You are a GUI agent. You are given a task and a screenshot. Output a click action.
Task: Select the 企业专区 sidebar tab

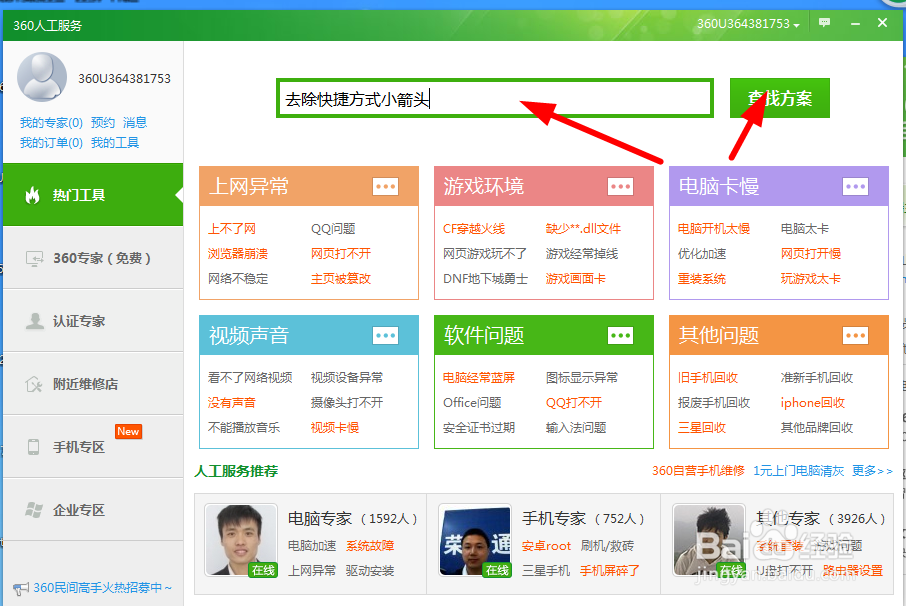click(x=93, y=510)
